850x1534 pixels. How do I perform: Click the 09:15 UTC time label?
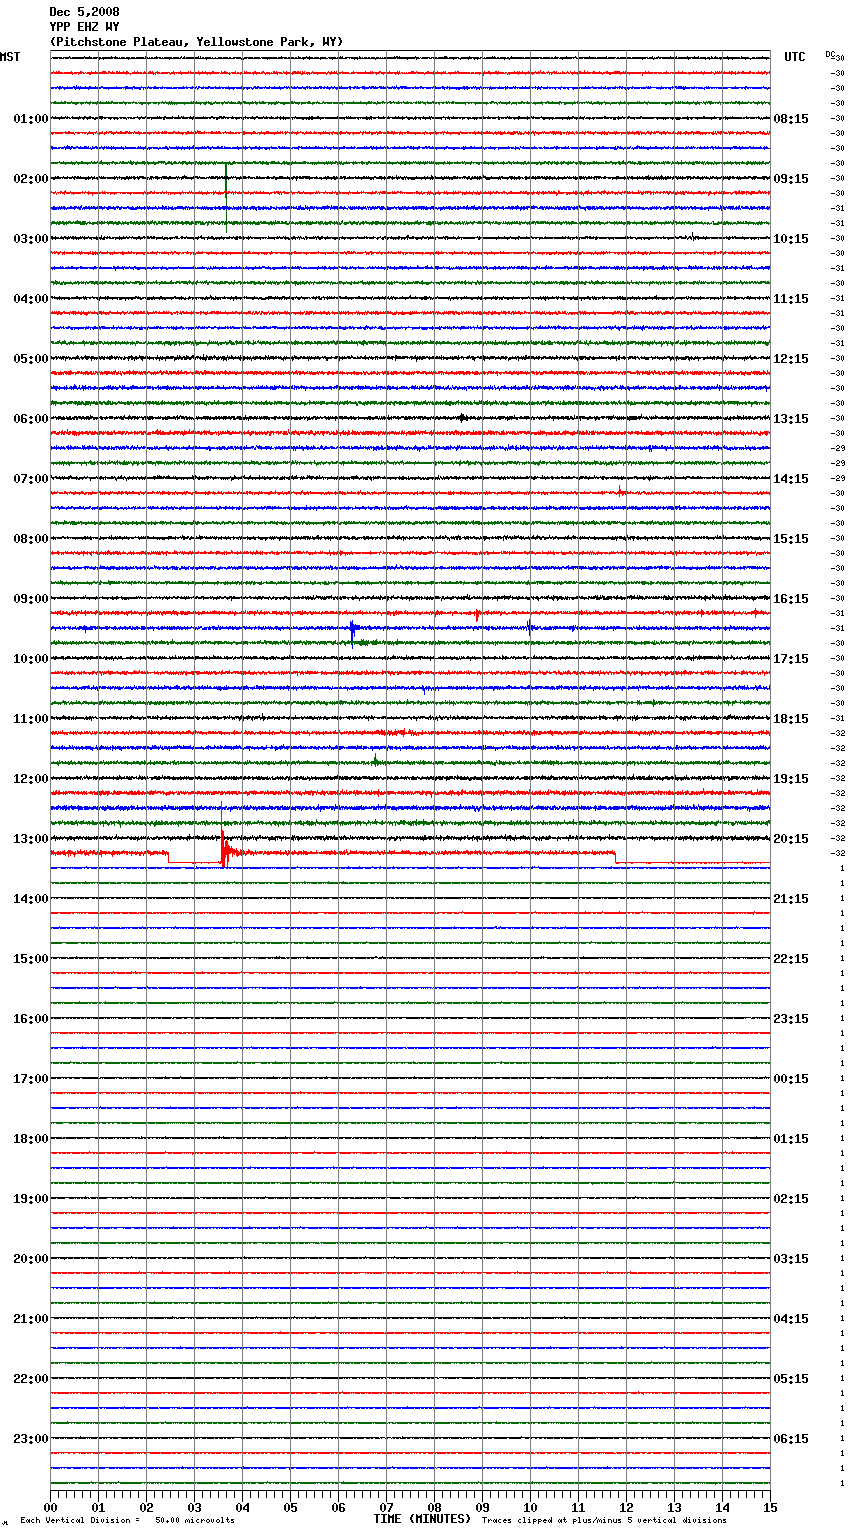pos(791,179)
